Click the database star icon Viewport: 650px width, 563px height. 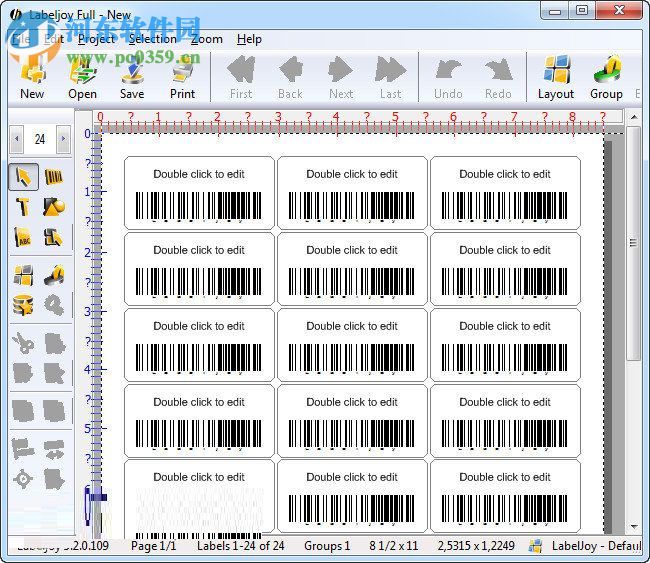23,306
